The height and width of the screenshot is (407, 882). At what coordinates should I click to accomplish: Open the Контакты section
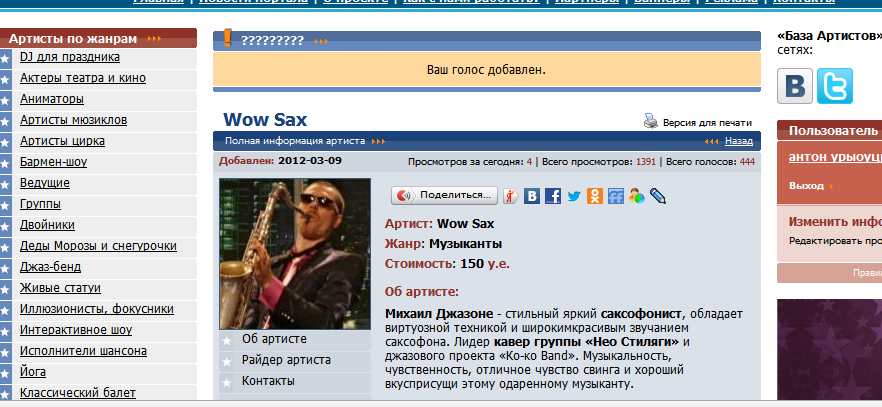268,381
